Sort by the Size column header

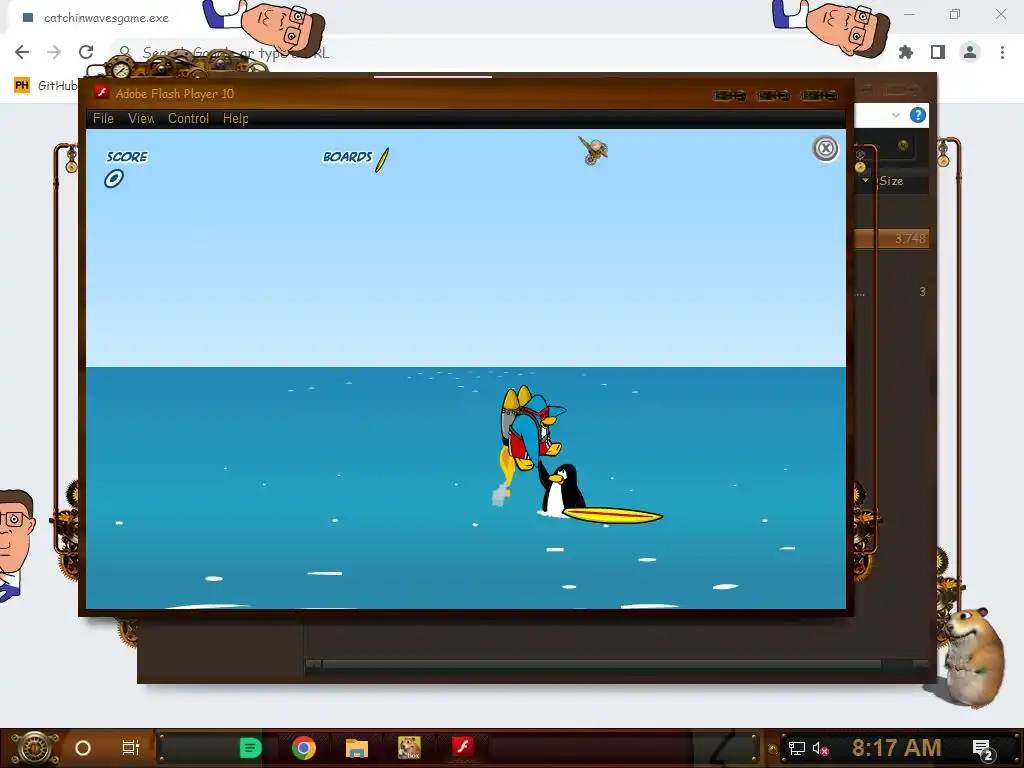(891, 181)
